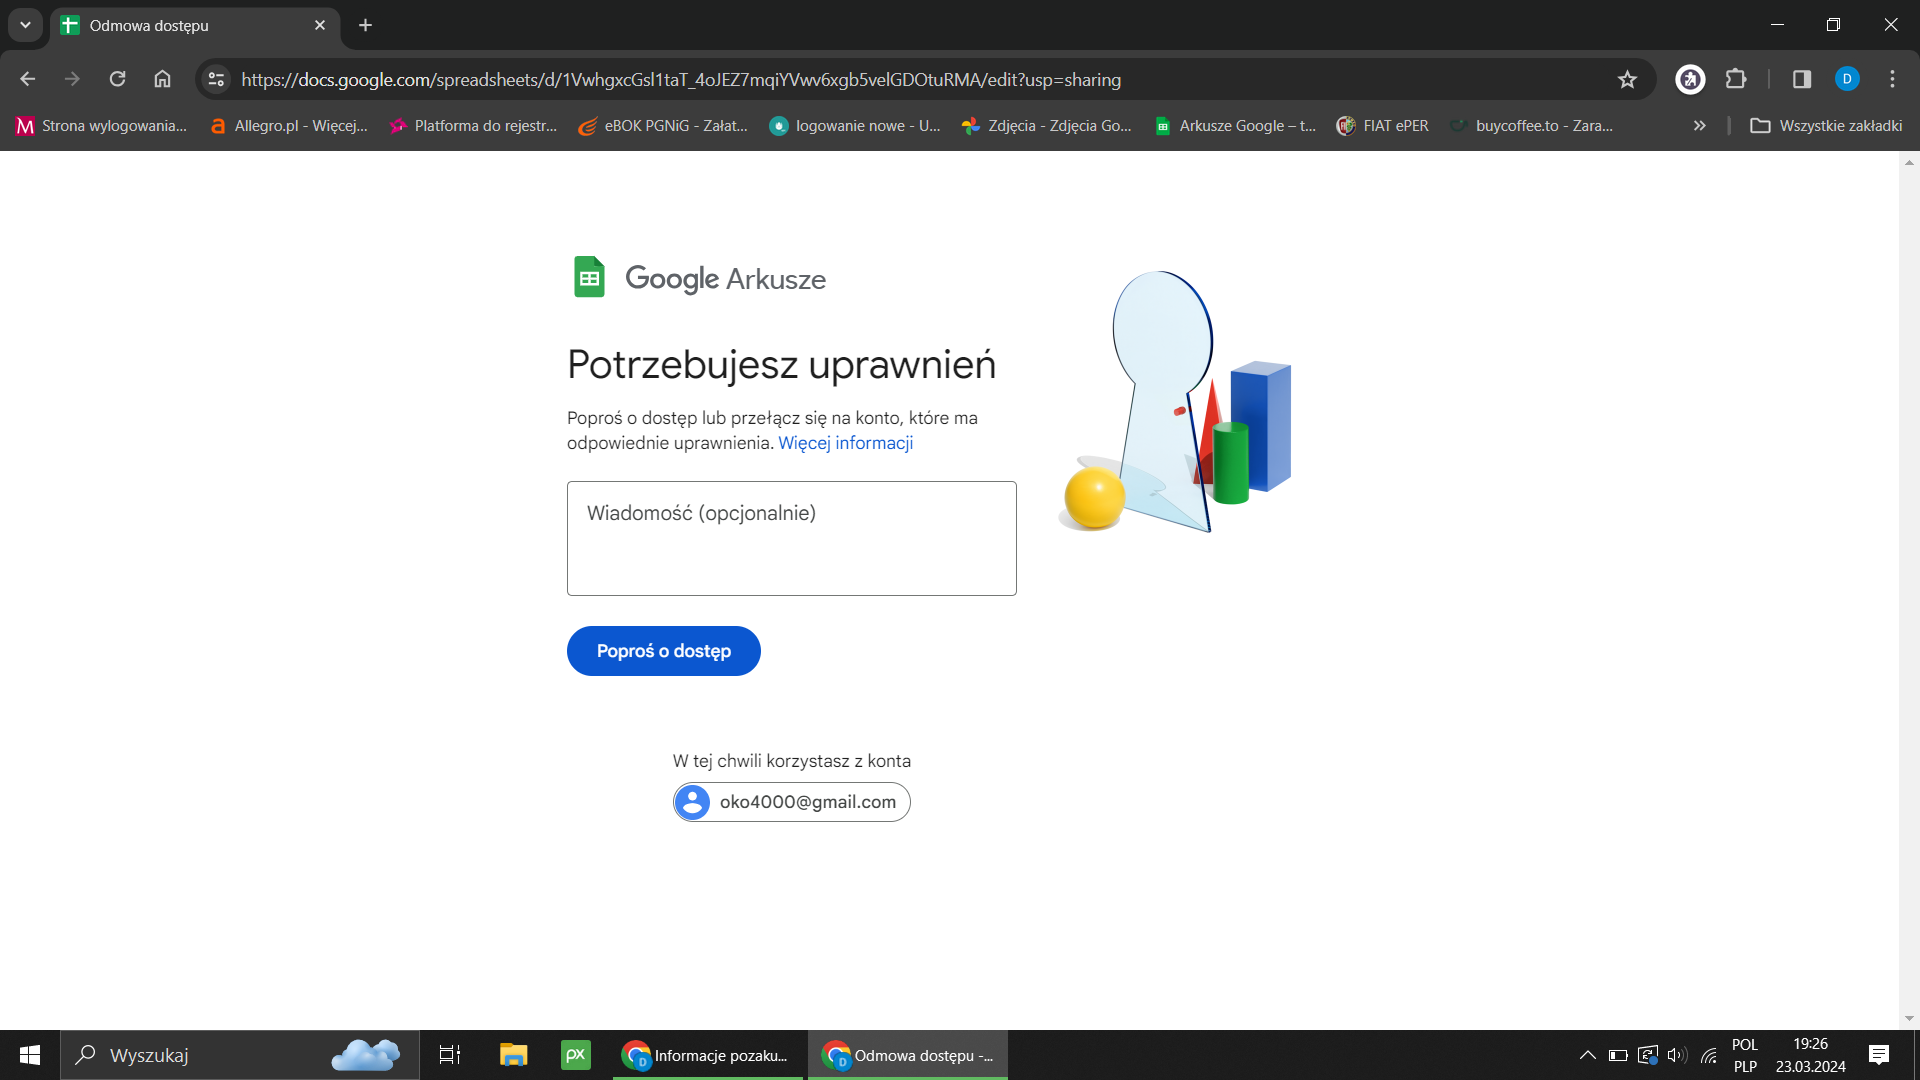Reload the page with the refresh icon
Image resolution: width=1920 pixels, height=1080 pixels.
pos(117,79)
